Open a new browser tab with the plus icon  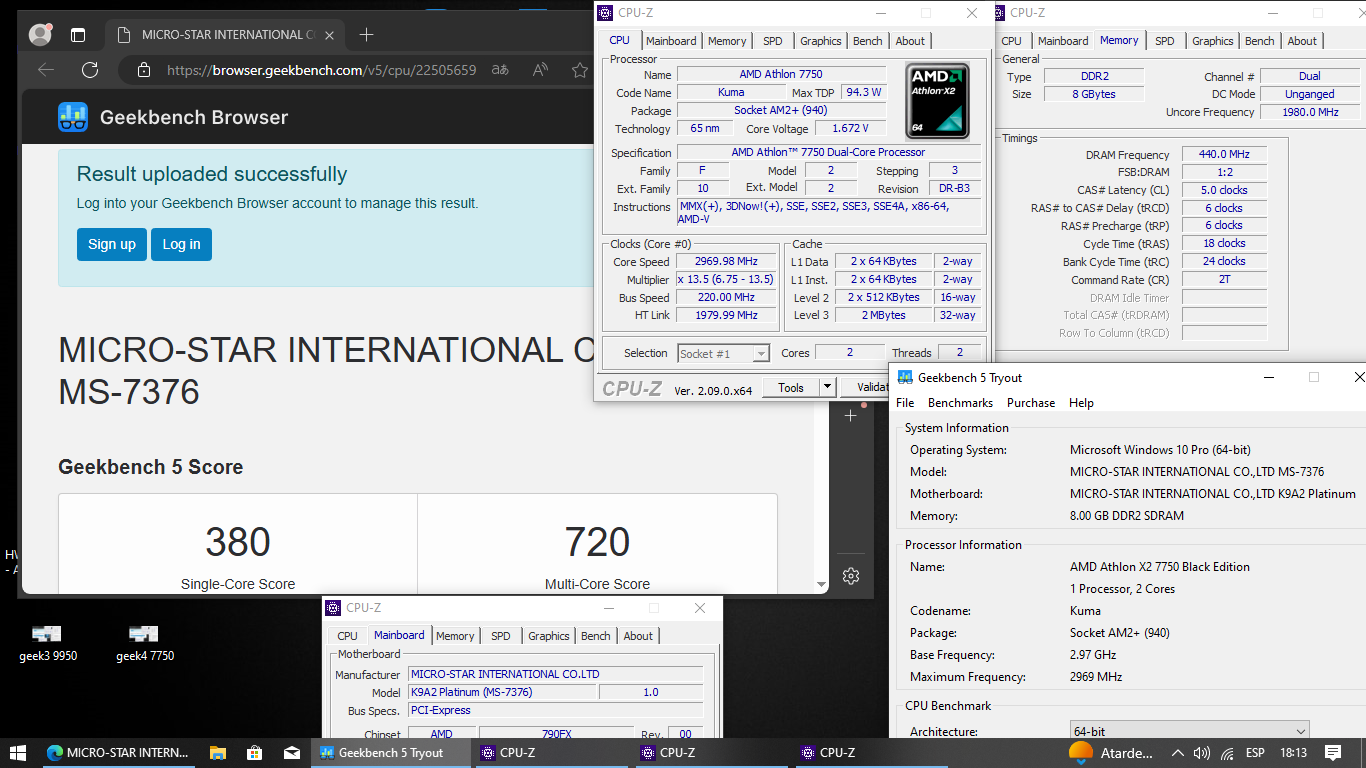tap(366, 35)
